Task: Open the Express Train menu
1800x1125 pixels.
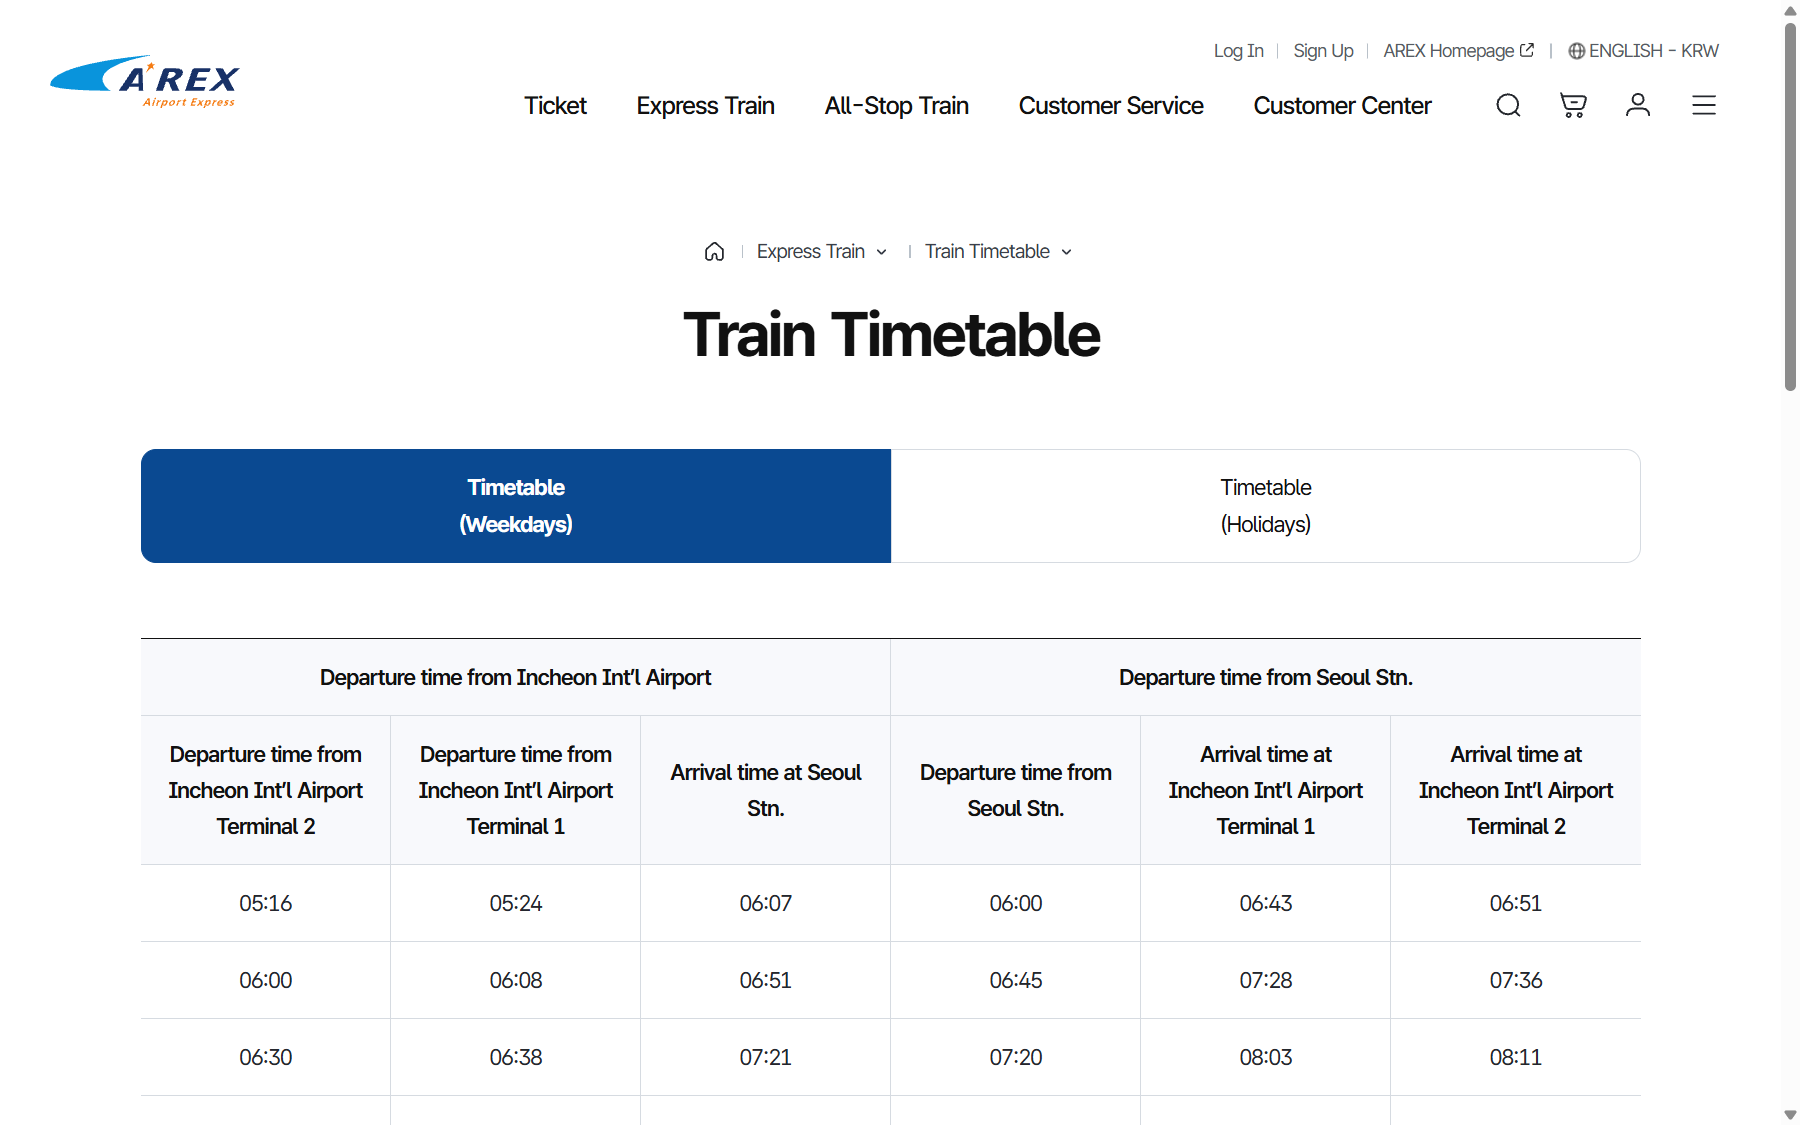Action: 706,105
